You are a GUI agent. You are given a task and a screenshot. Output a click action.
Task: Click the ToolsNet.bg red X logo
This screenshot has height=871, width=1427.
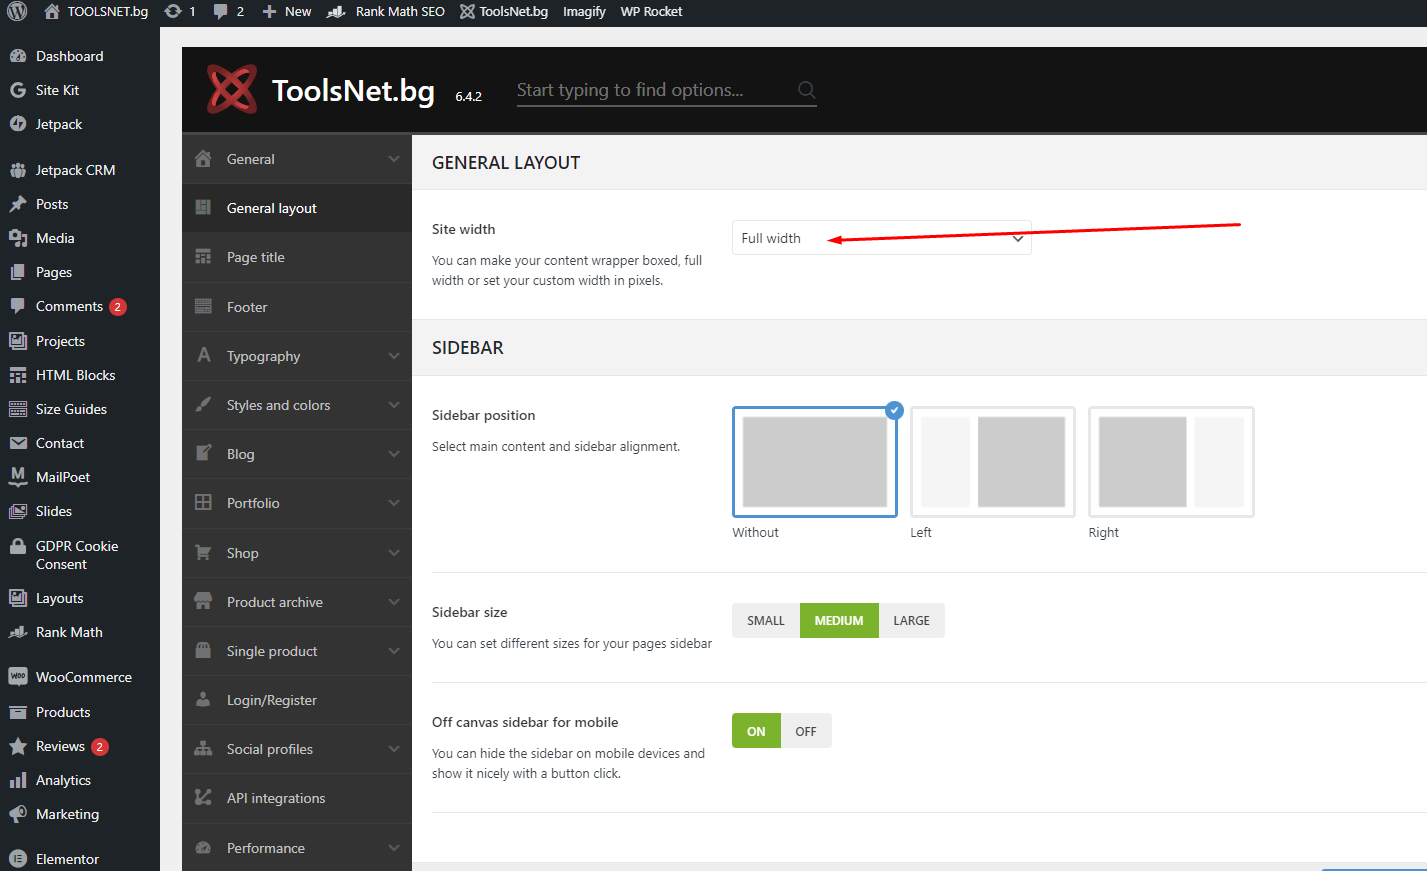[x=232, y=89]
